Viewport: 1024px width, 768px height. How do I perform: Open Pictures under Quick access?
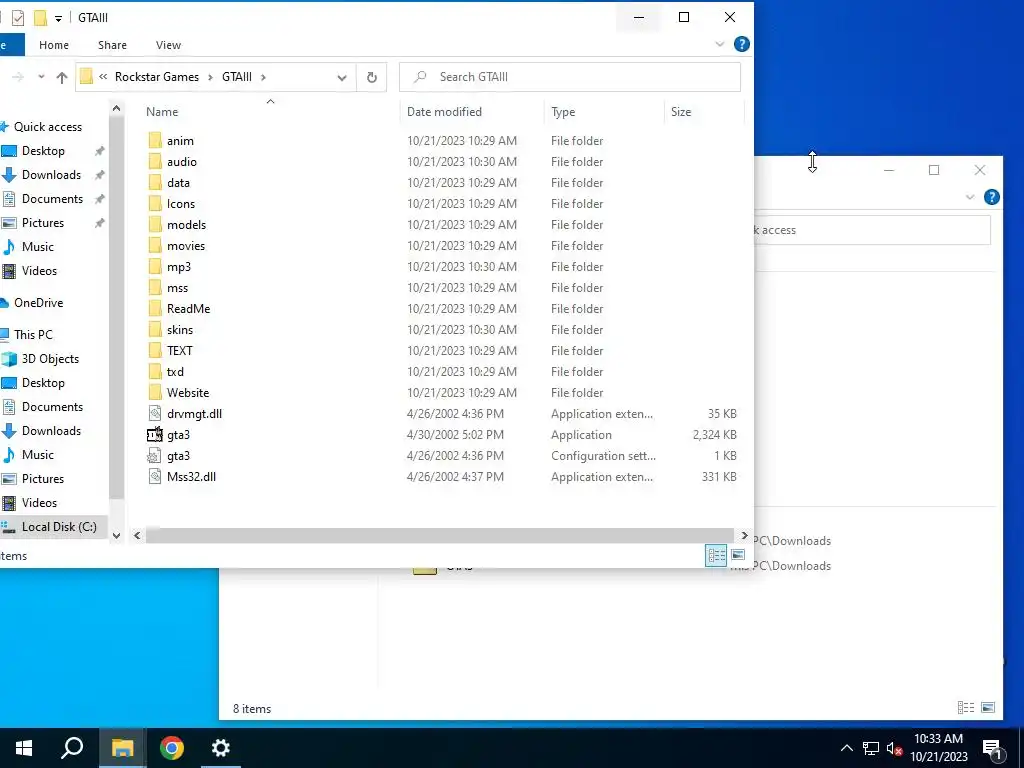[42, 223]
